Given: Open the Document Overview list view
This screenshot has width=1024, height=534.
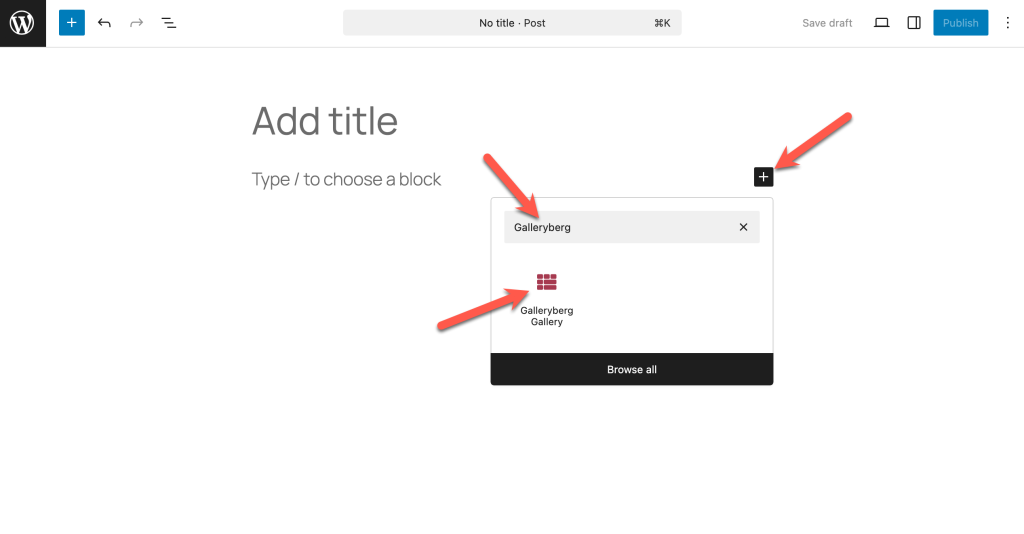Looking at the screenshot, I should [169, 22].
